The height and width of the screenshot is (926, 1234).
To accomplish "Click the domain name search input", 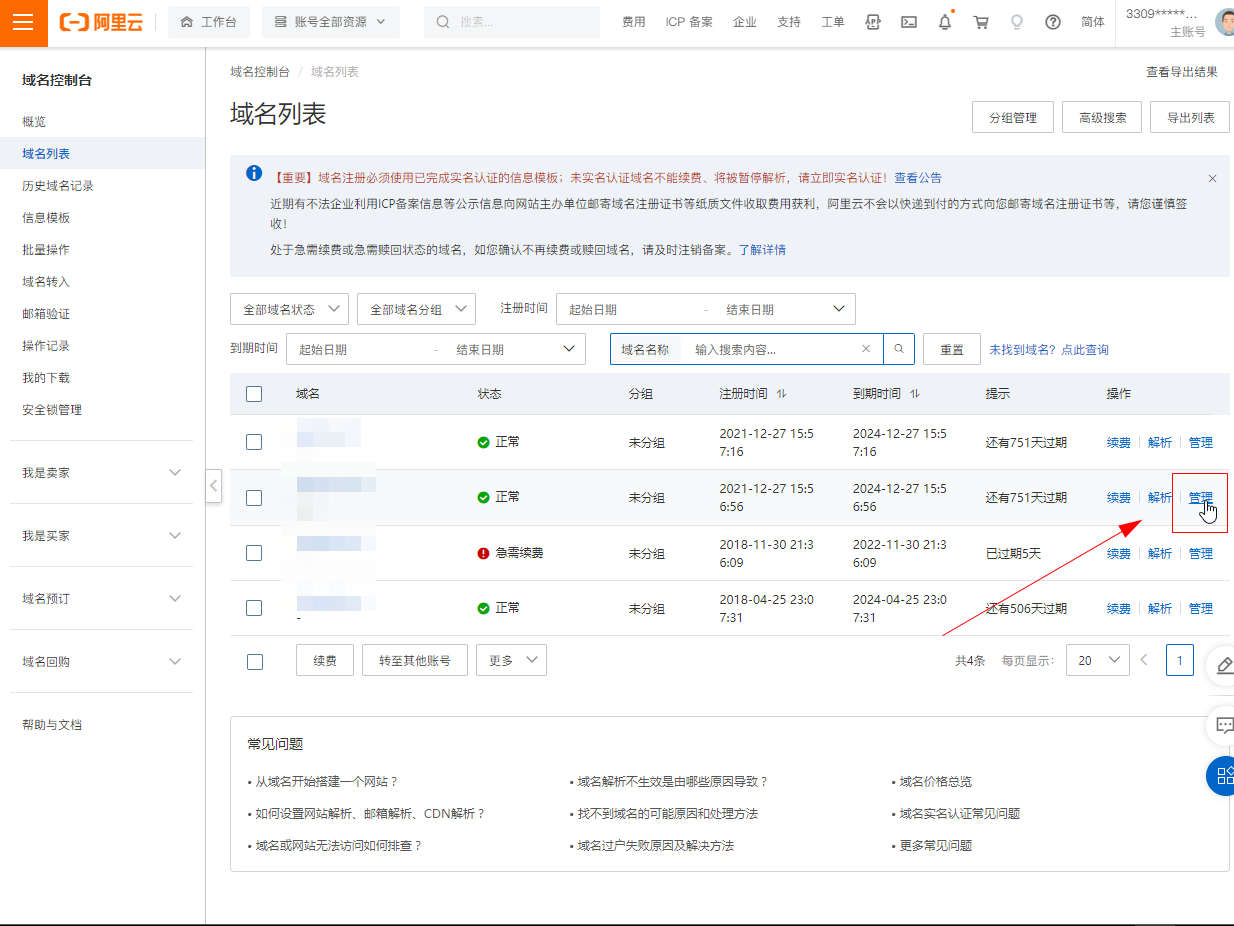I will click(770, 349).
